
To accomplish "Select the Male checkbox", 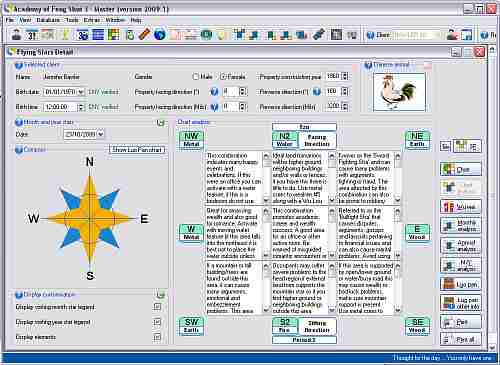I will tap(196, 77).
